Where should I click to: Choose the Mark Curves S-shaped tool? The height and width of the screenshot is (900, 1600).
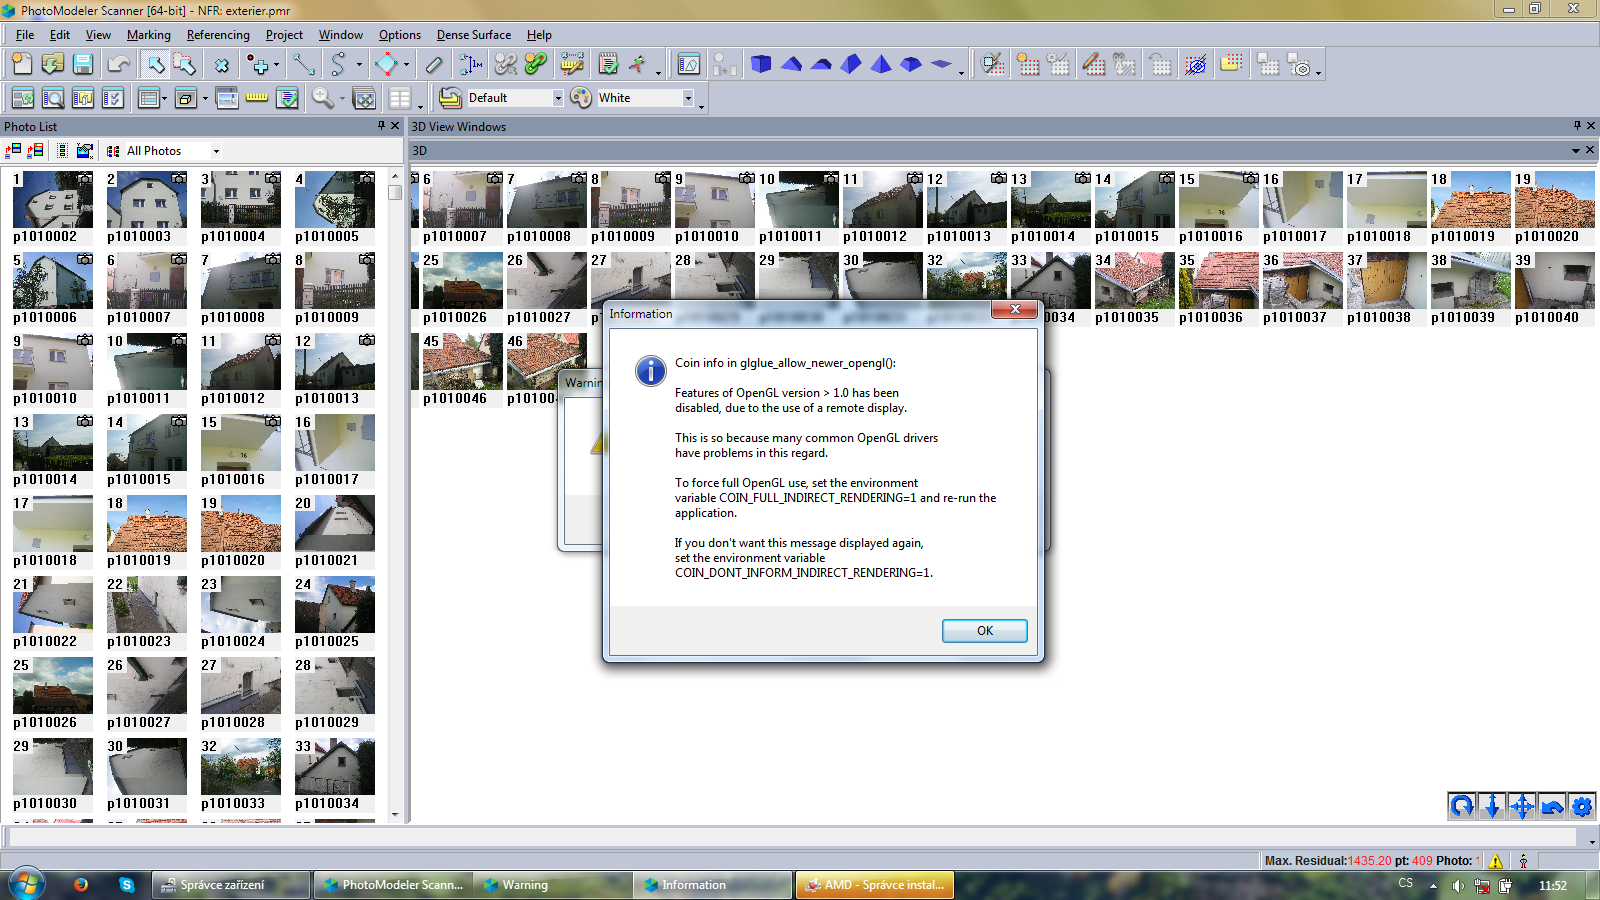tap(338, 65)
